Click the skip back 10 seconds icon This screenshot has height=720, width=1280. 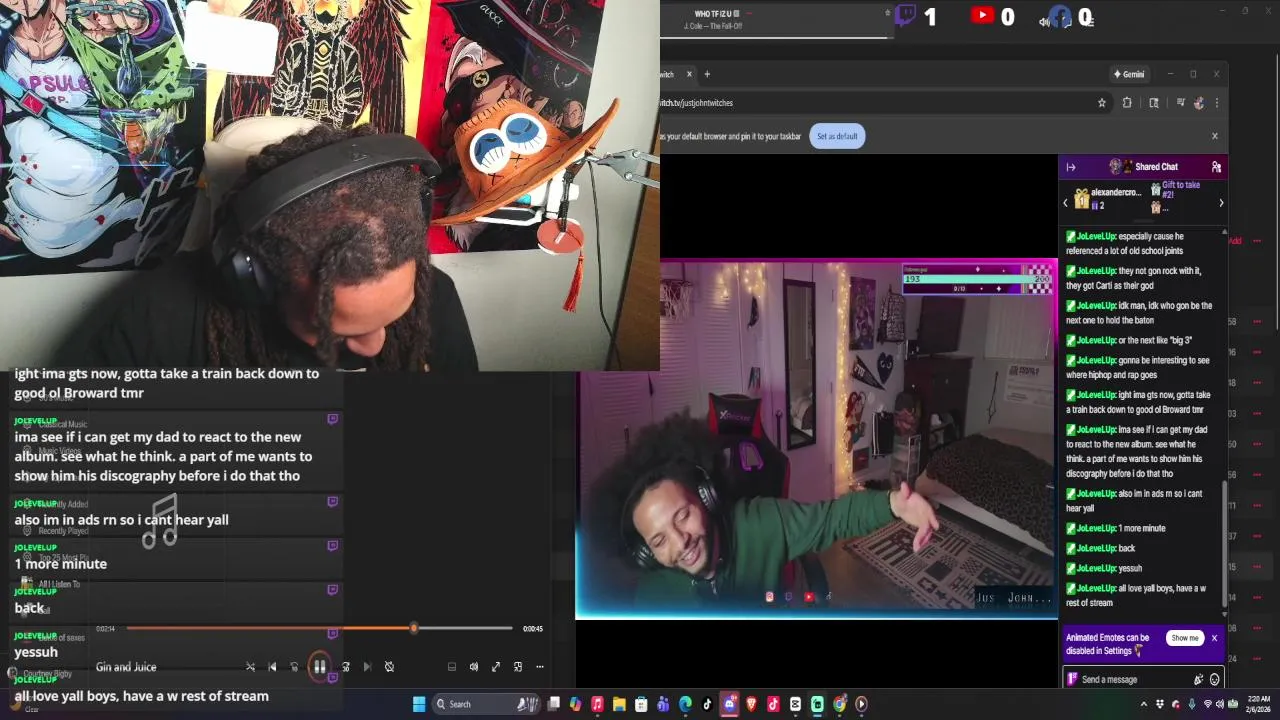coord(294,667)
